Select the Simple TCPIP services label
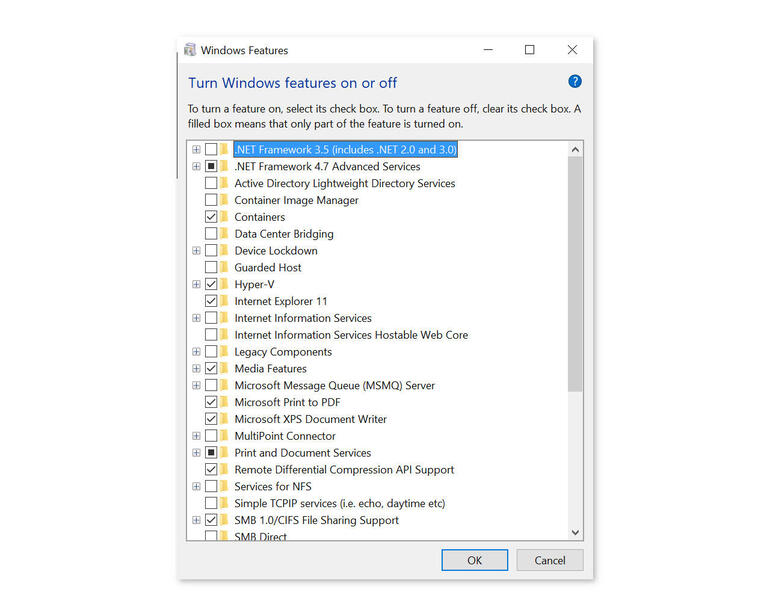Viewport: 770px width, 616px height. (x=340, y=503)
